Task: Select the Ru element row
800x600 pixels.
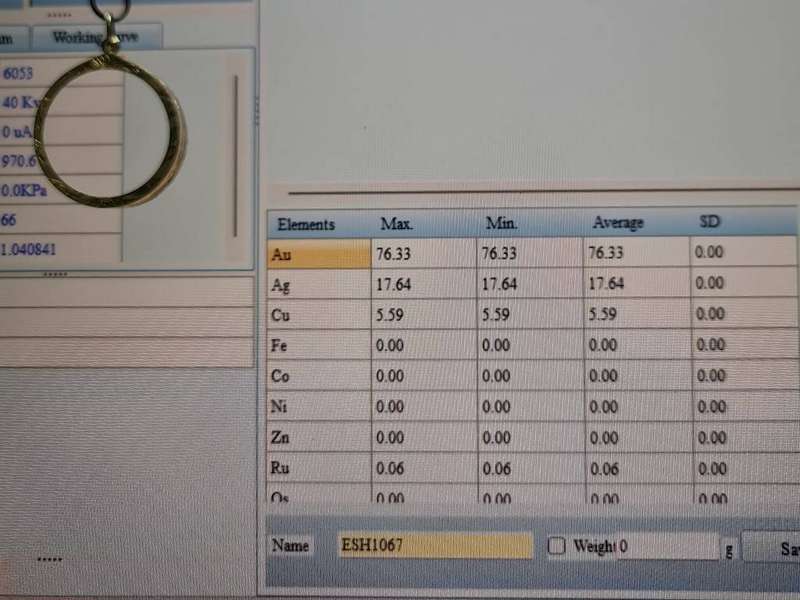Action: 318,468
